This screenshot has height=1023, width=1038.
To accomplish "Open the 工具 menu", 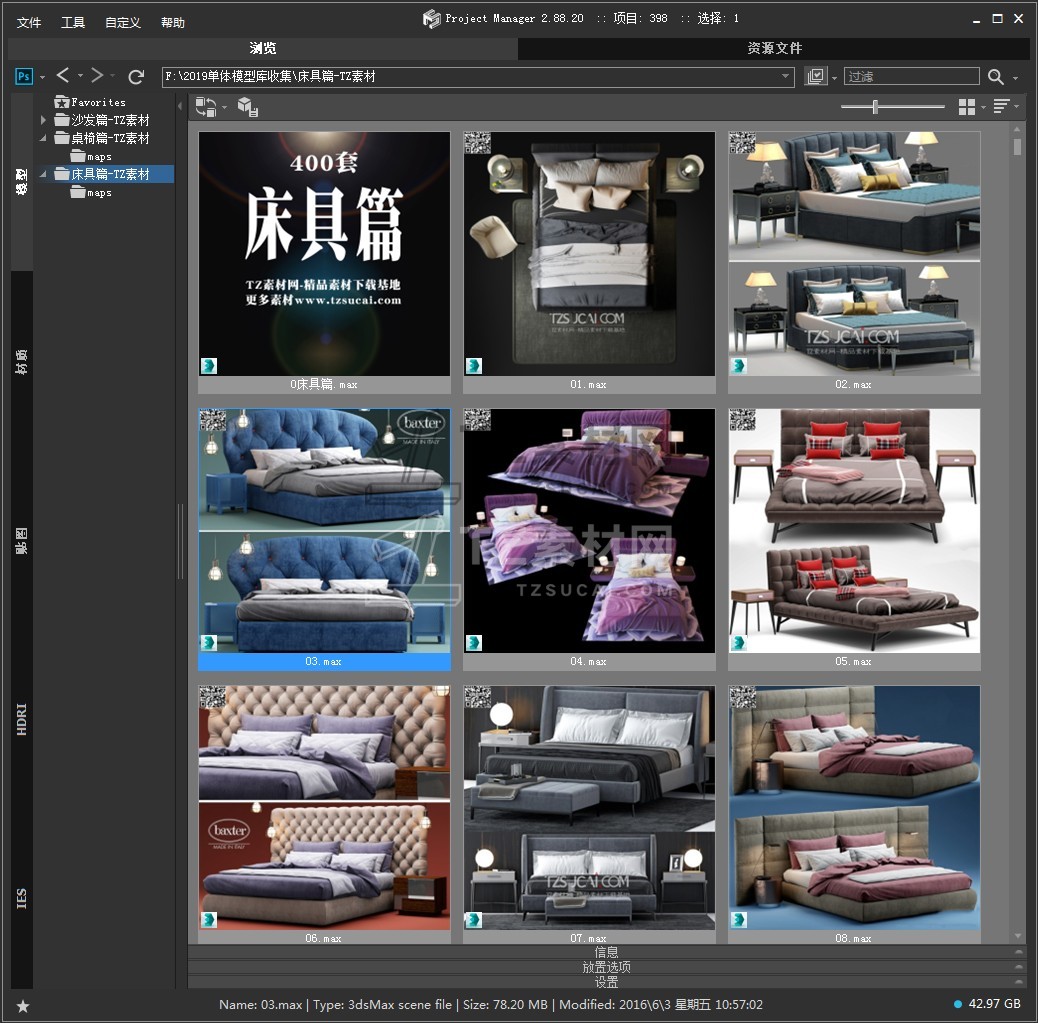I will (73, 22).
